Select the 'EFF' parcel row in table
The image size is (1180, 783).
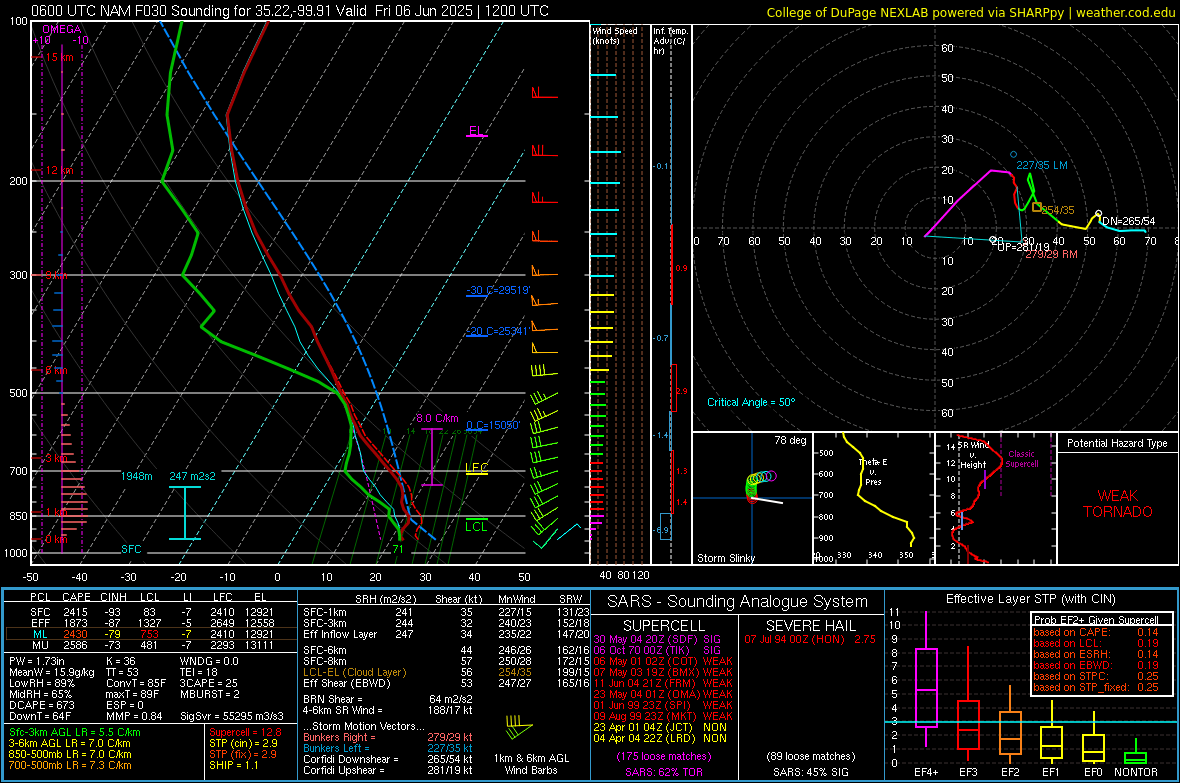[151, 623]
